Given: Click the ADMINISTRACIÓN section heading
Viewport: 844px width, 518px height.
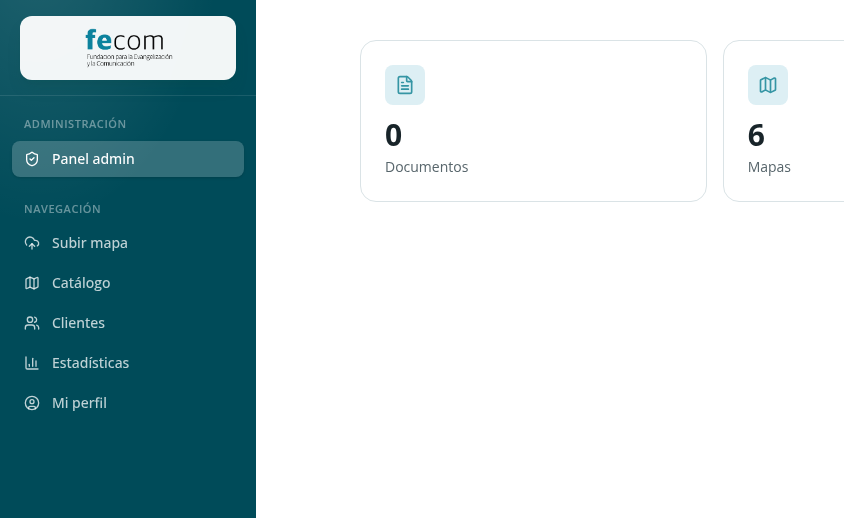Looking at the screenshot, I should pyautogui.click(x=75, y=124).
